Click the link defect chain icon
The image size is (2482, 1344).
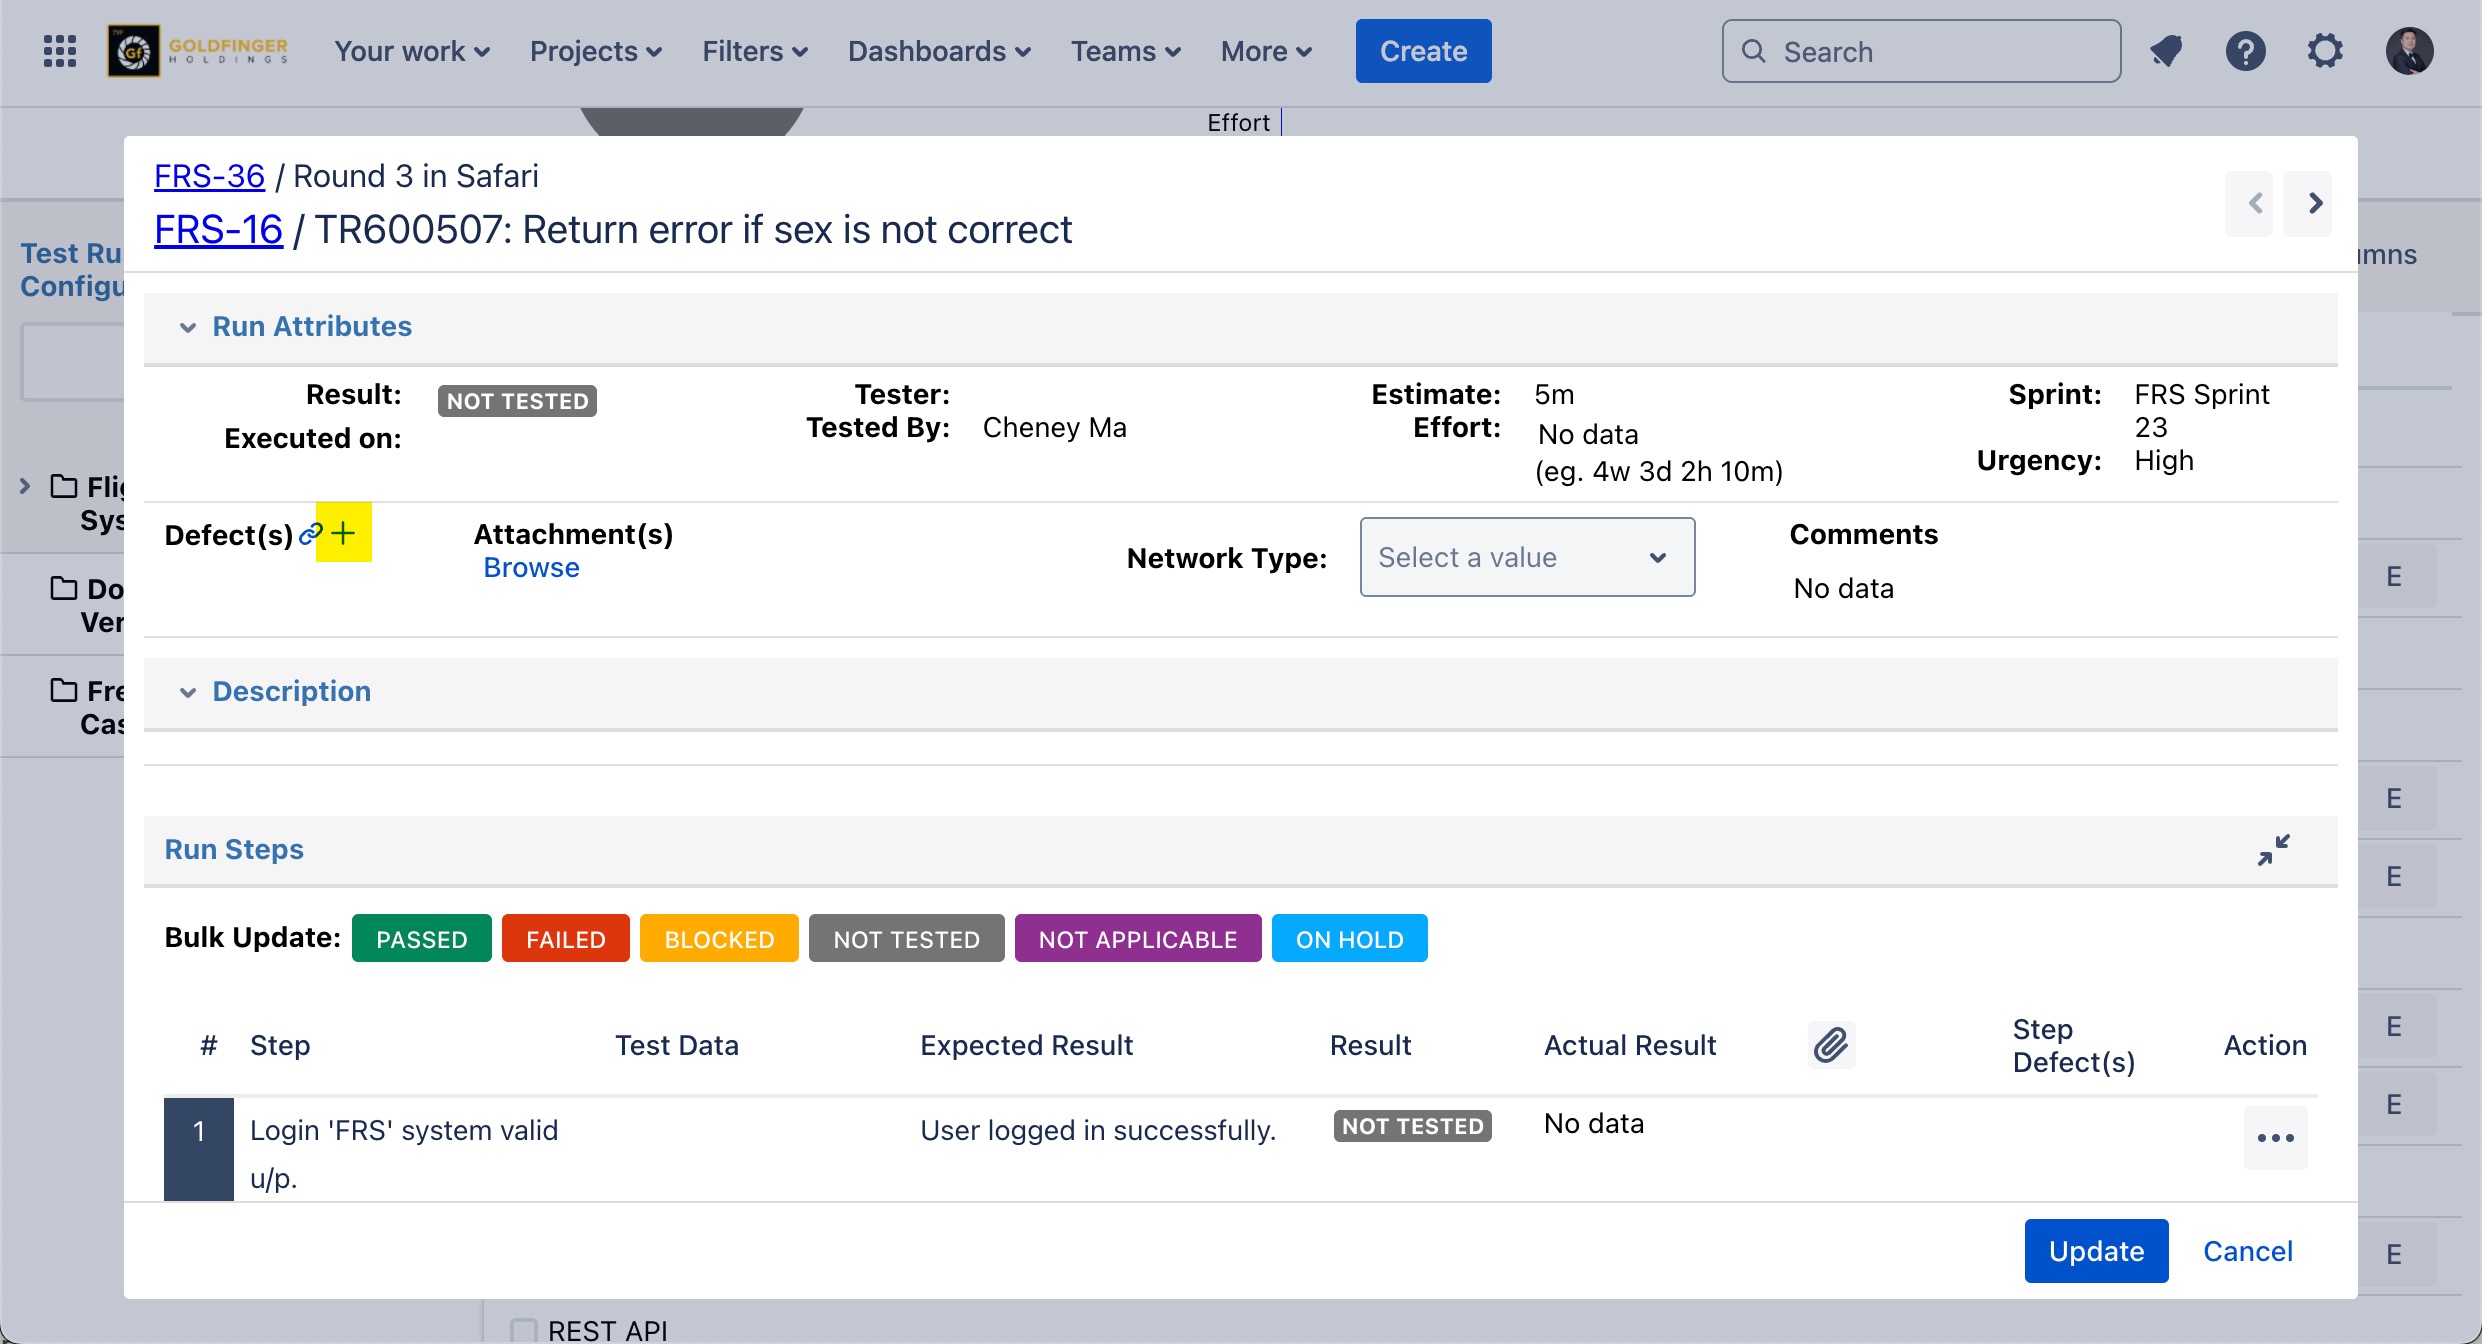tap(310, 534)
